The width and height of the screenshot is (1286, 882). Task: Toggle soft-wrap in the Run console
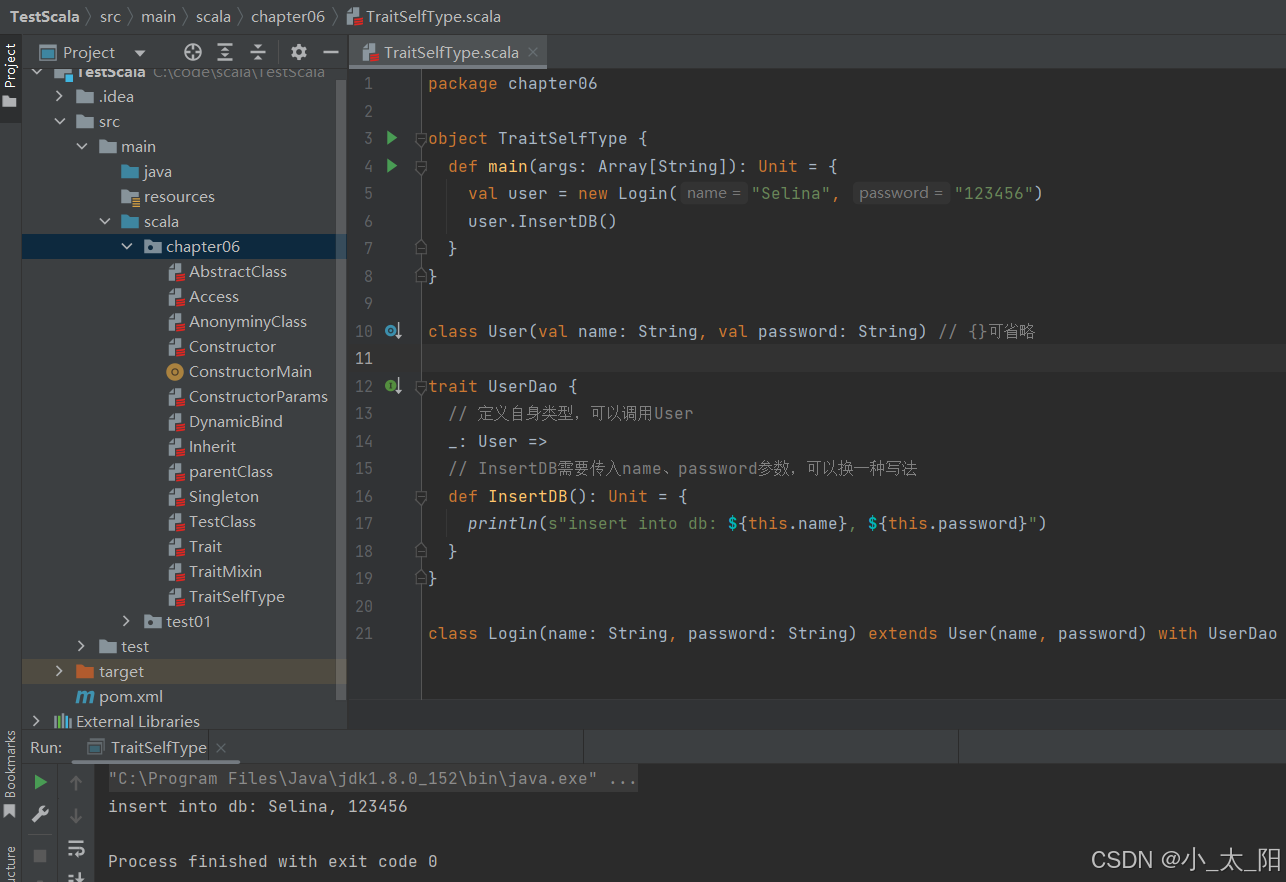76,849
